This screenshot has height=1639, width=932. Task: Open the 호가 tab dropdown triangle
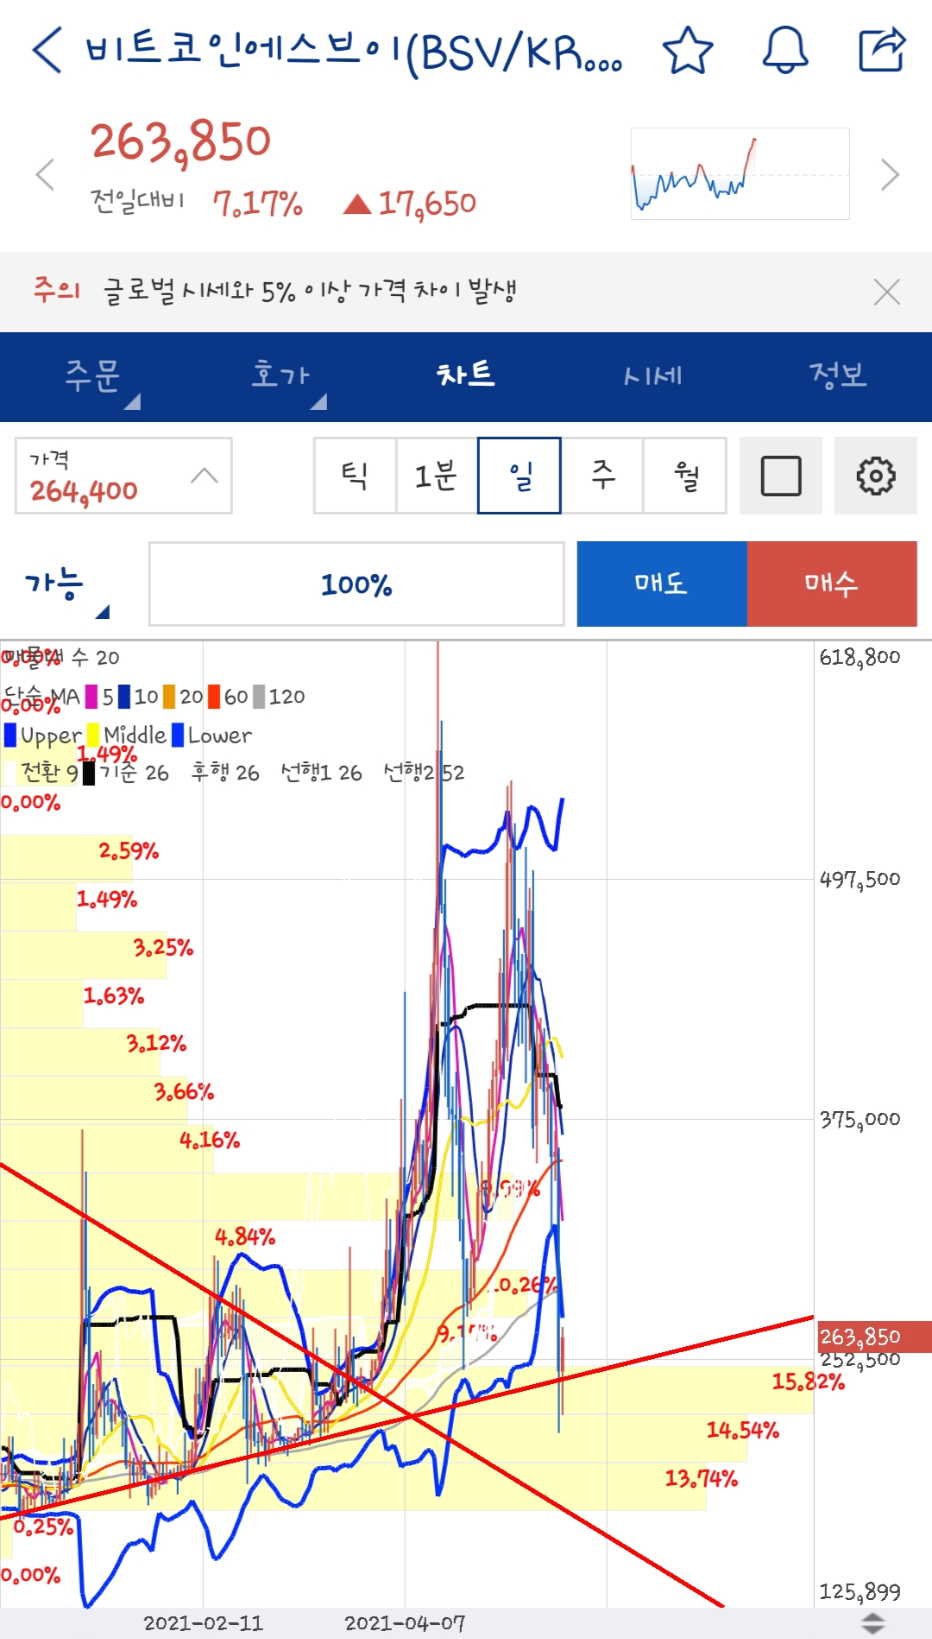pyautogui.click(x=318, y=401)
